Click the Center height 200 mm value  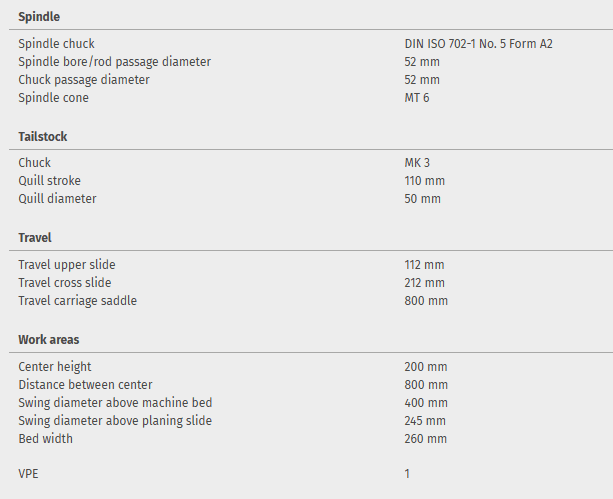tap(426, 367)
